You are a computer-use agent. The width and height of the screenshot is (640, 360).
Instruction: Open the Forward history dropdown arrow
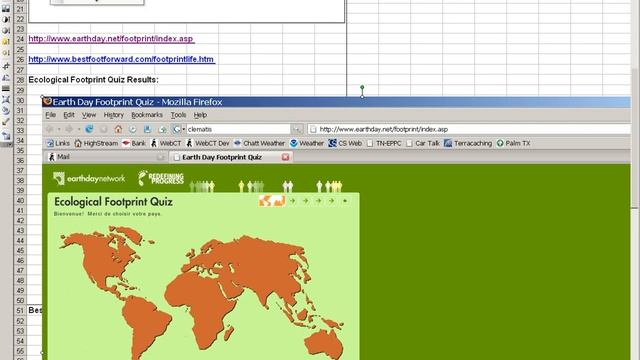click(x=78, y=129)
